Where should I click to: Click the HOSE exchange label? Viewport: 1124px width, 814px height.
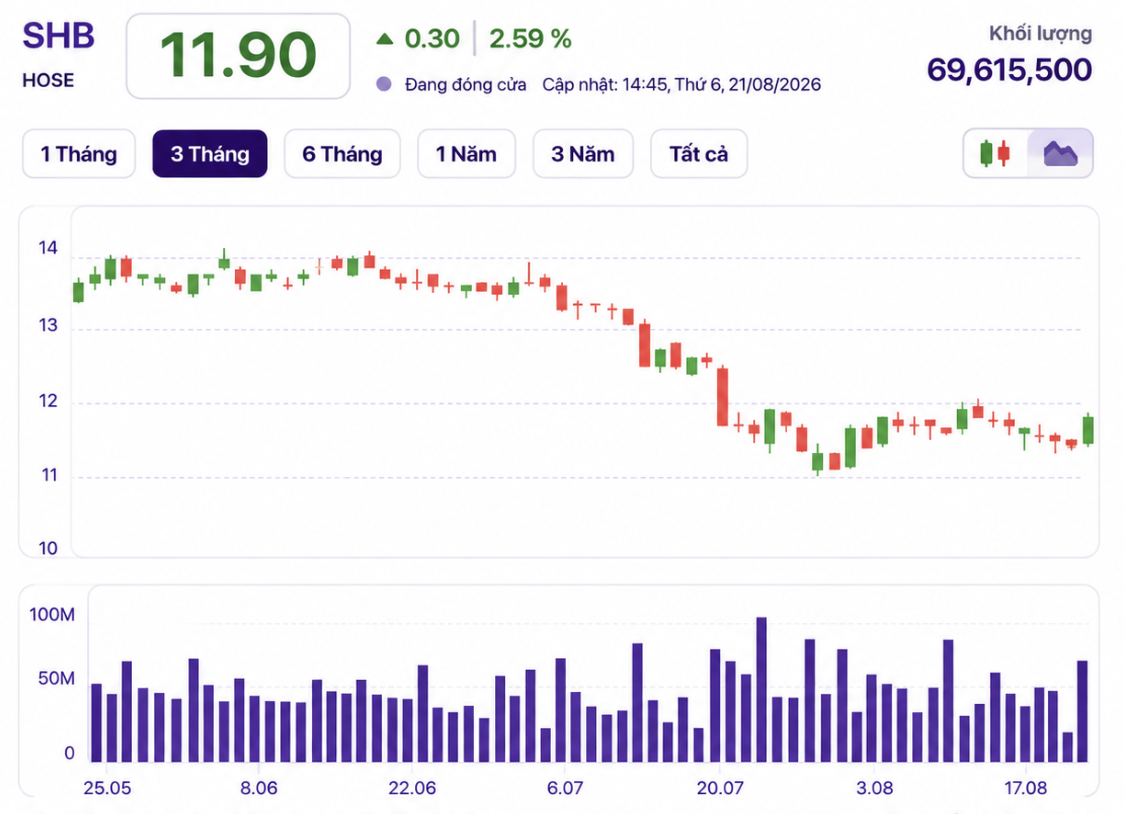pos(48,80)
